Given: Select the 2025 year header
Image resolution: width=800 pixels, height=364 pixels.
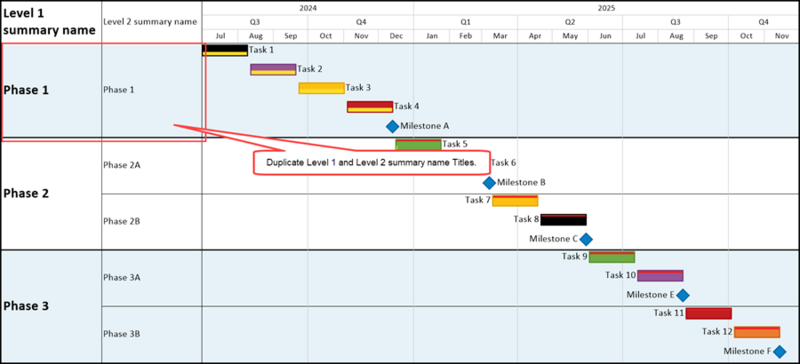Looking at the screenshot, I should click(607, 8).
